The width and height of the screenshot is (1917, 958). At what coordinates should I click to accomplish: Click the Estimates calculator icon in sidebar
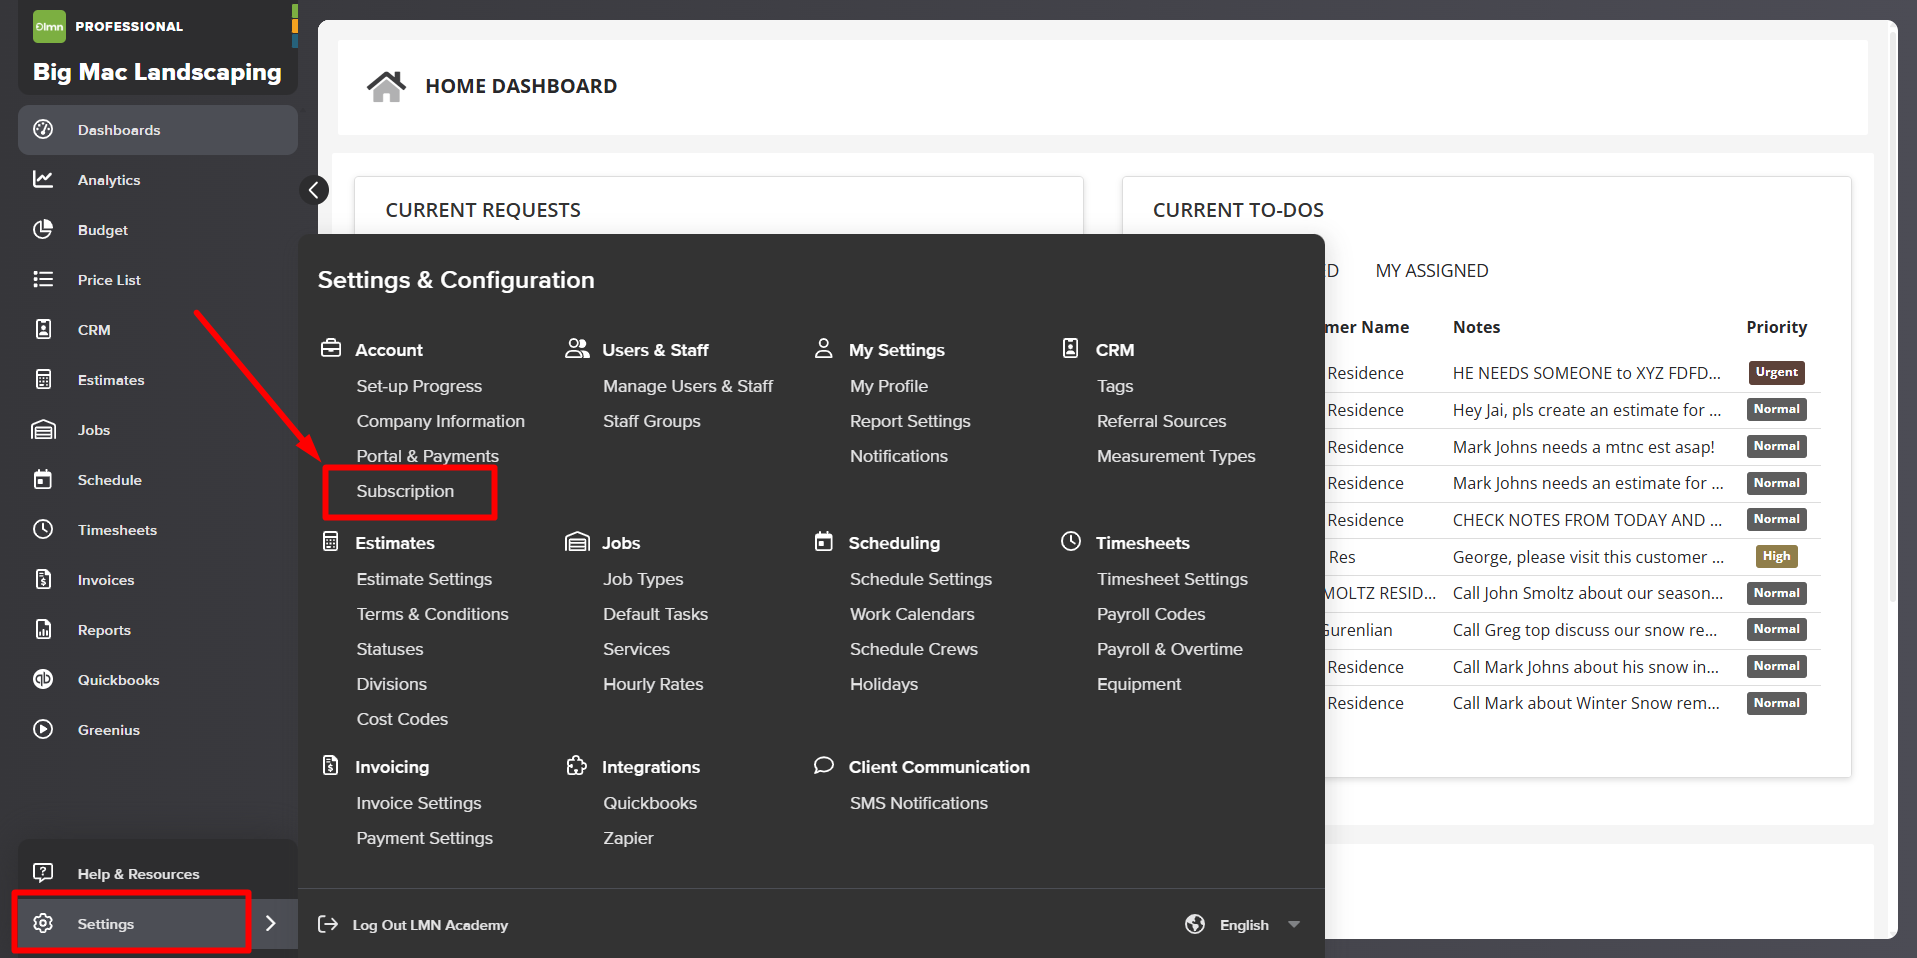pyautogui.click(x=43, y=379)
